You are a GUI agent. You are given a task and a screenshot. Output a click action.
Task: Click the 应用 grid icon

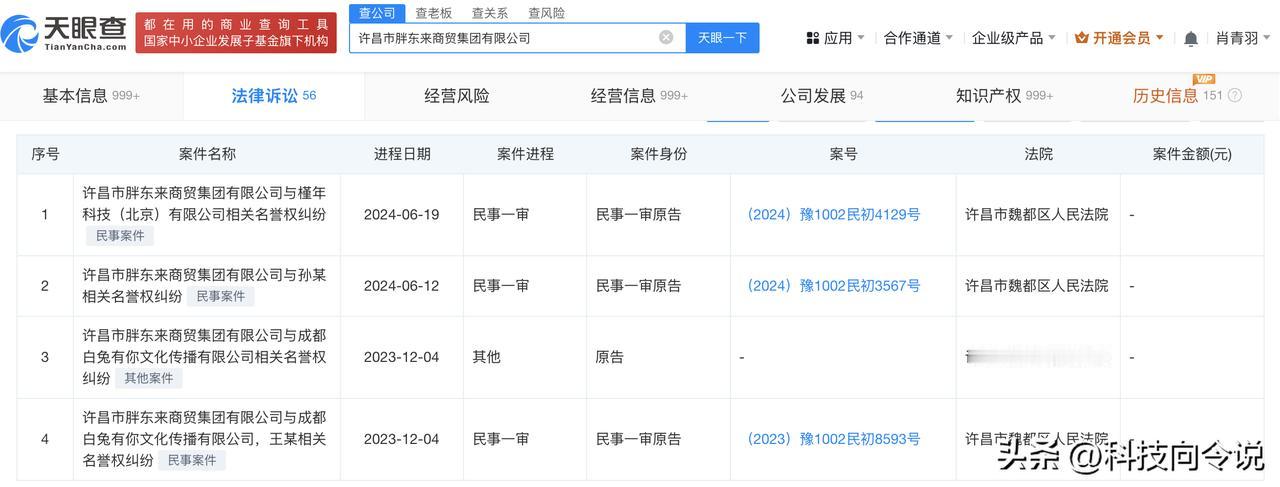tap(812, 38)
